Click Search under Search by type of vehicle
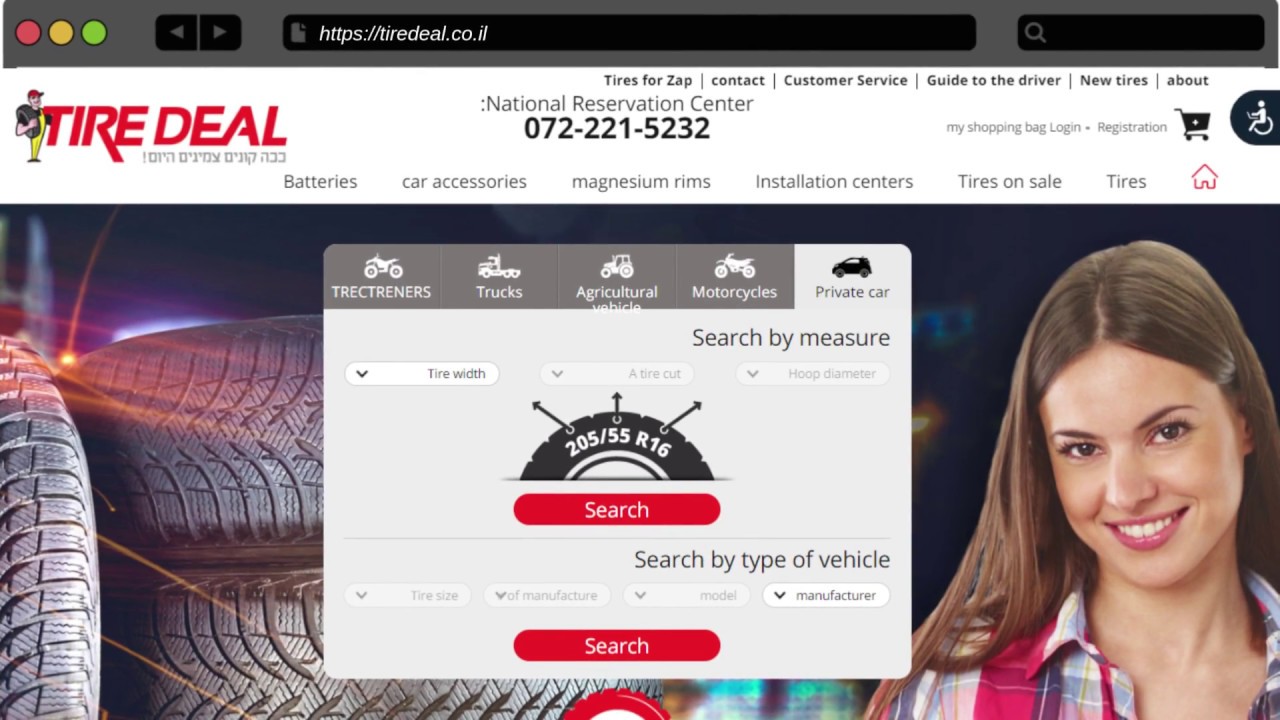The width and height of the screenshot is (1280, 720). coord(617,645)
